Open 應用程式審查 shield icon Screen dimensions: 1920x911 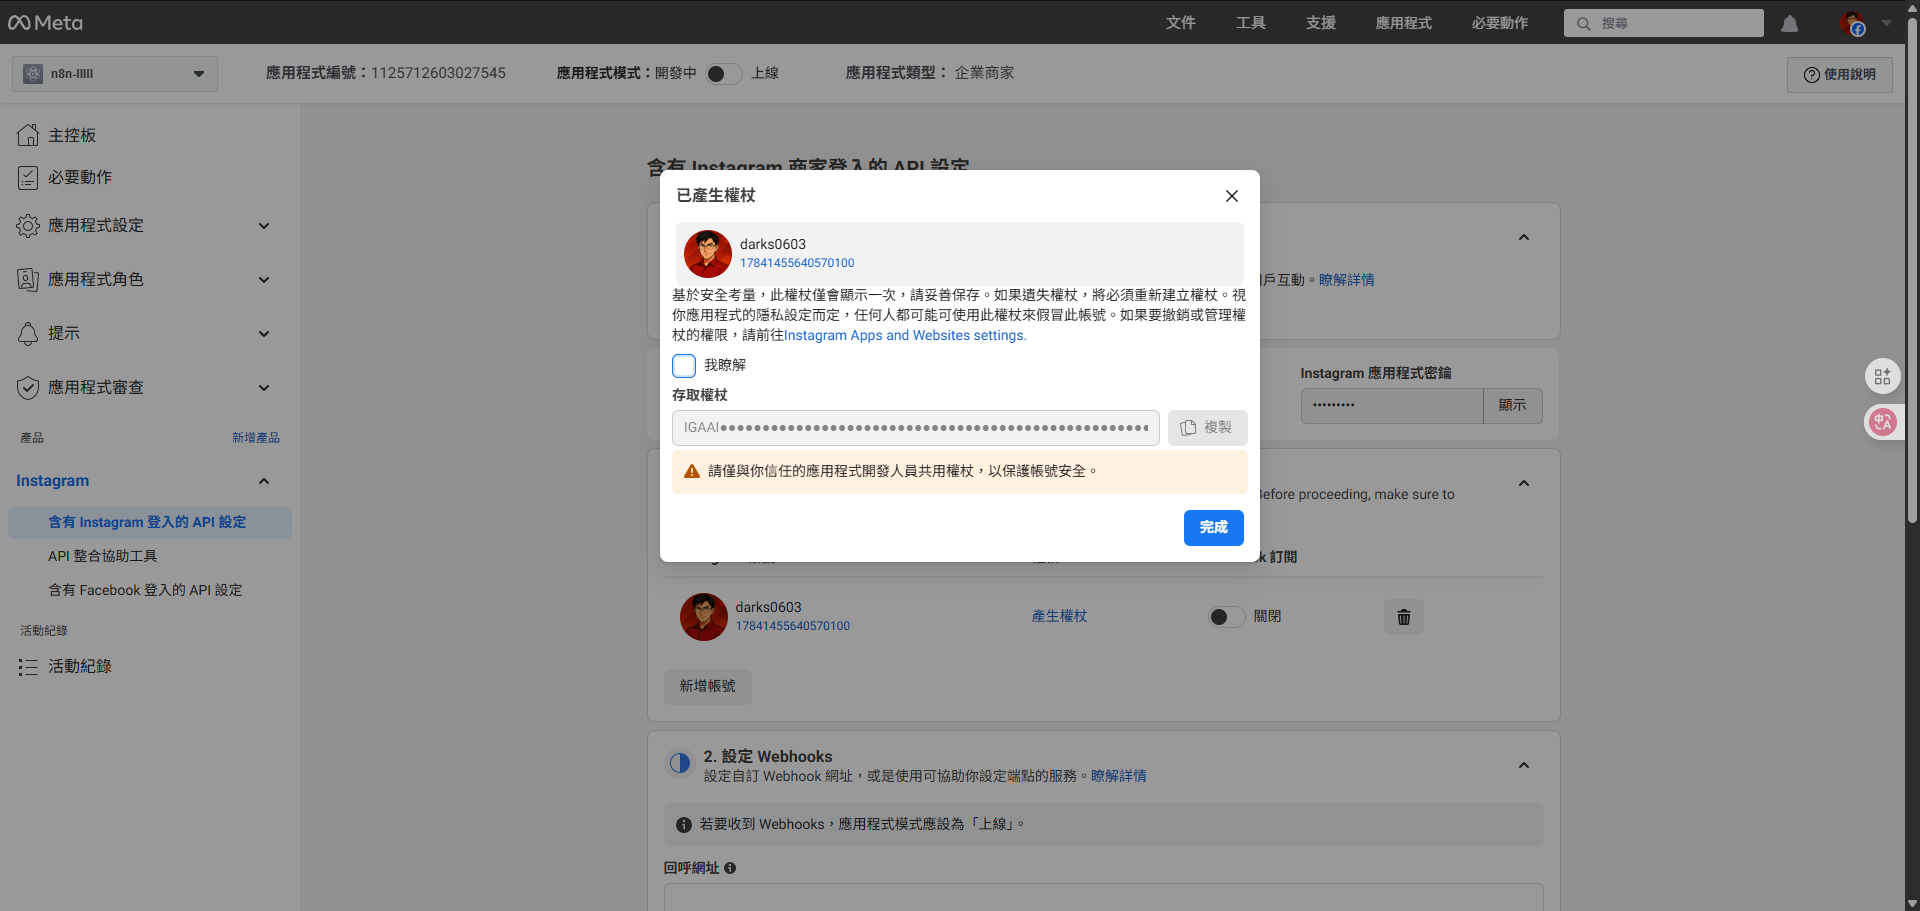click(28, 387)
